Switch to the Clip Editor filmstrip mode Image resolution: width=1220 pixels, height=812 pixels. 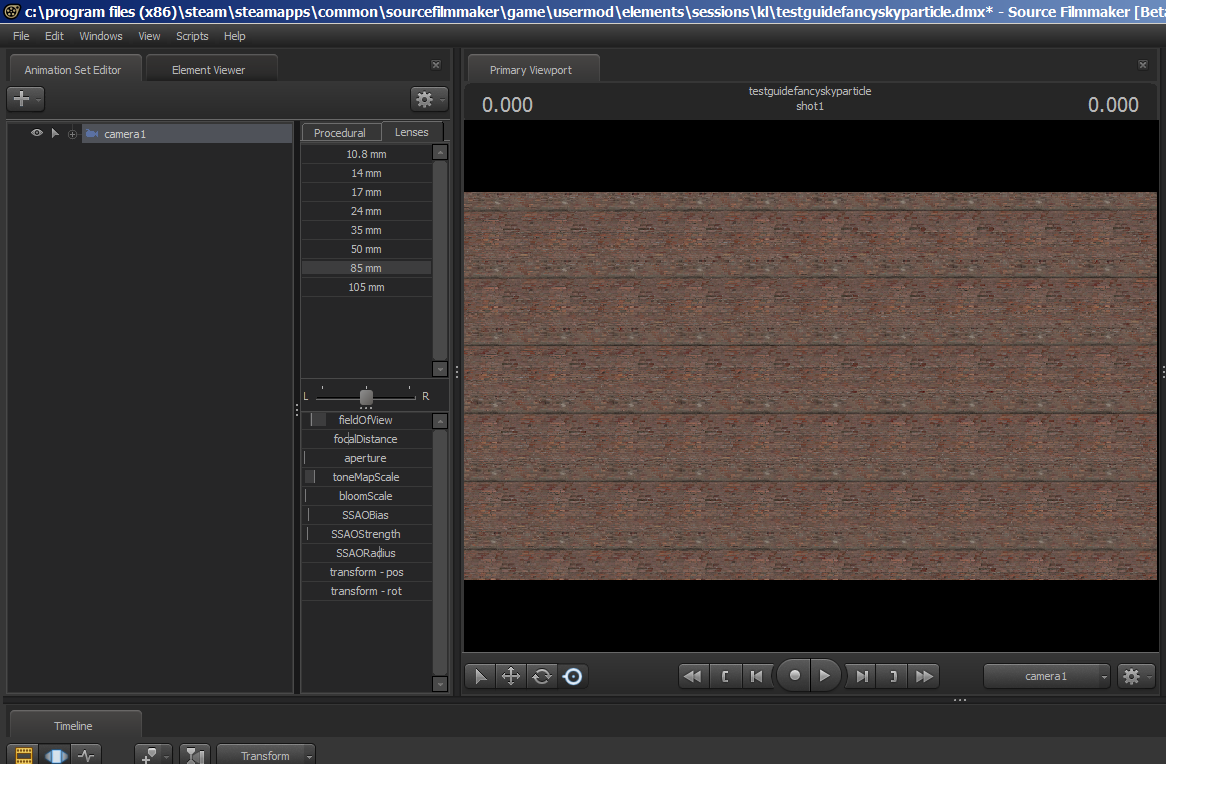tap(24, 756)
